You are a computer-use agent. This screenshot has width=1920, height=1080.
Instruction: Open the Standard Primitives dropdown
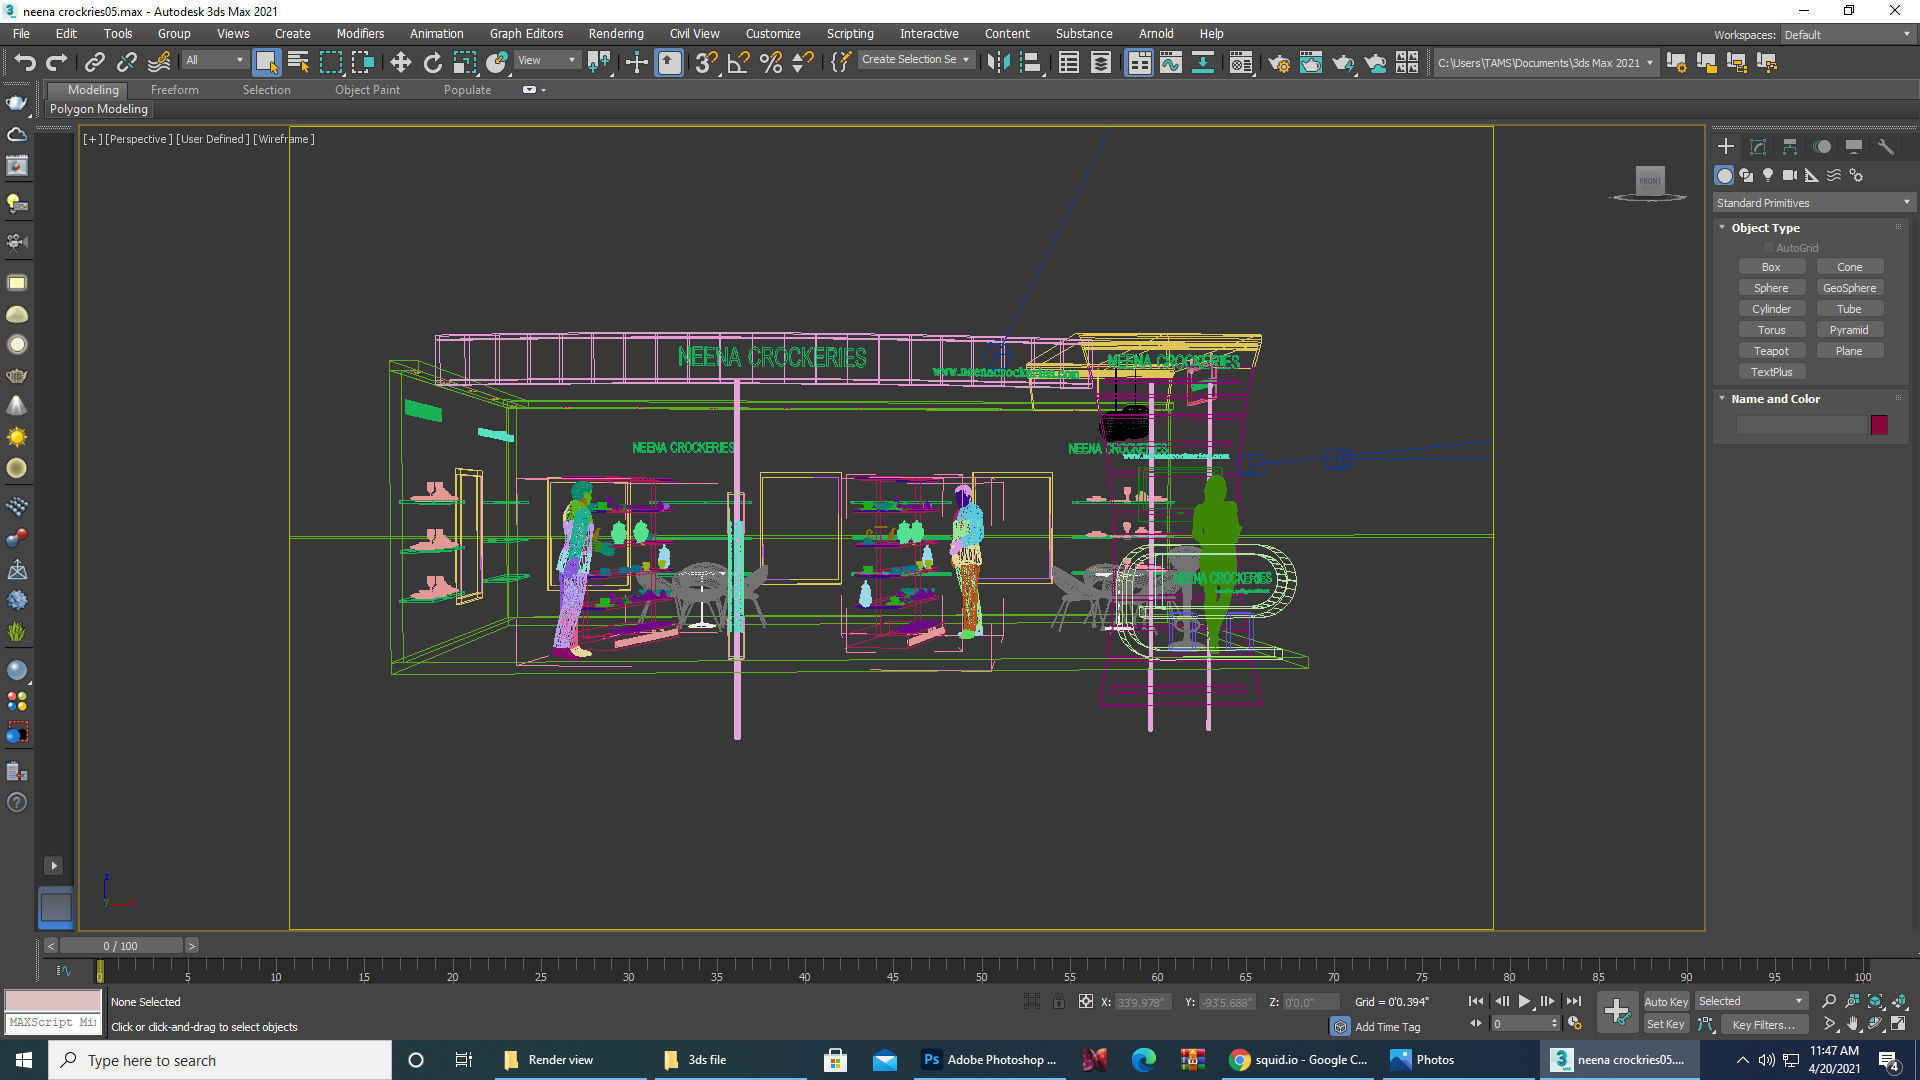click(x=1813, y=203)
